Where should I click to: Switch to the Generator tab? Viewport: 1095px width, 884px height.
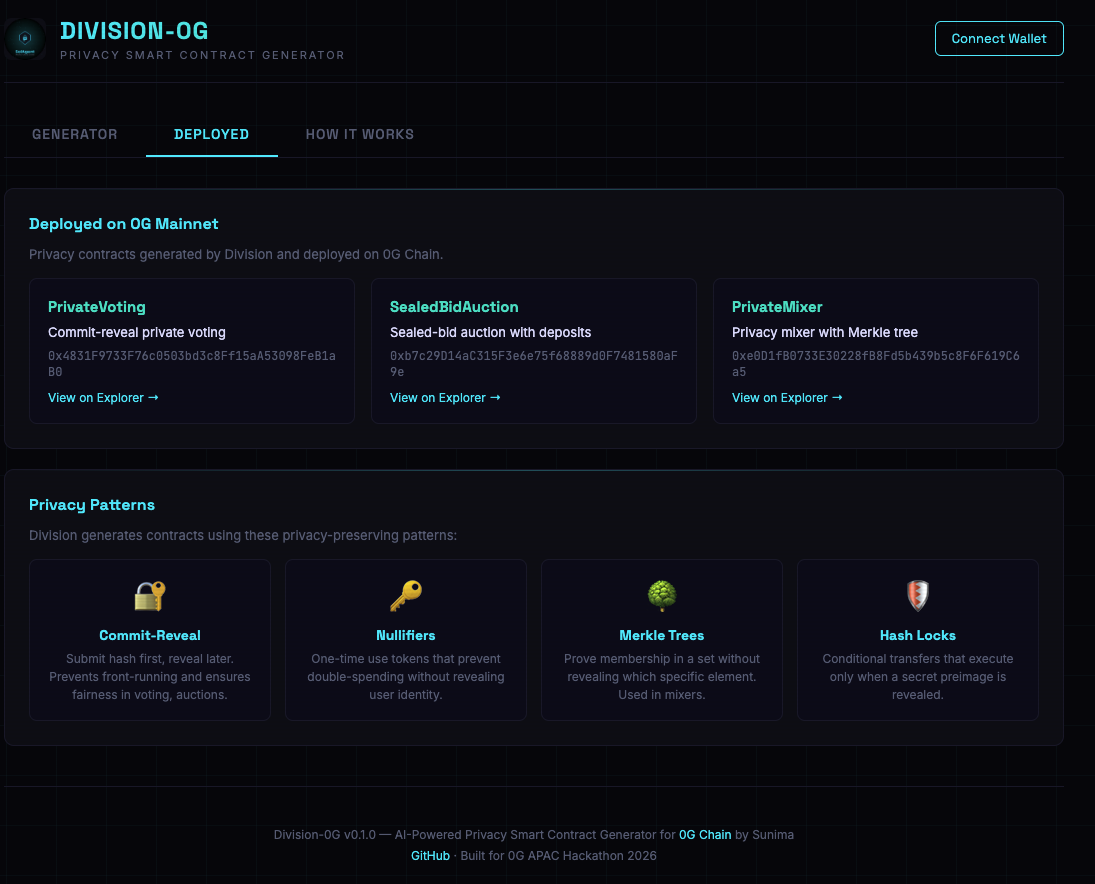coord(75,134)
